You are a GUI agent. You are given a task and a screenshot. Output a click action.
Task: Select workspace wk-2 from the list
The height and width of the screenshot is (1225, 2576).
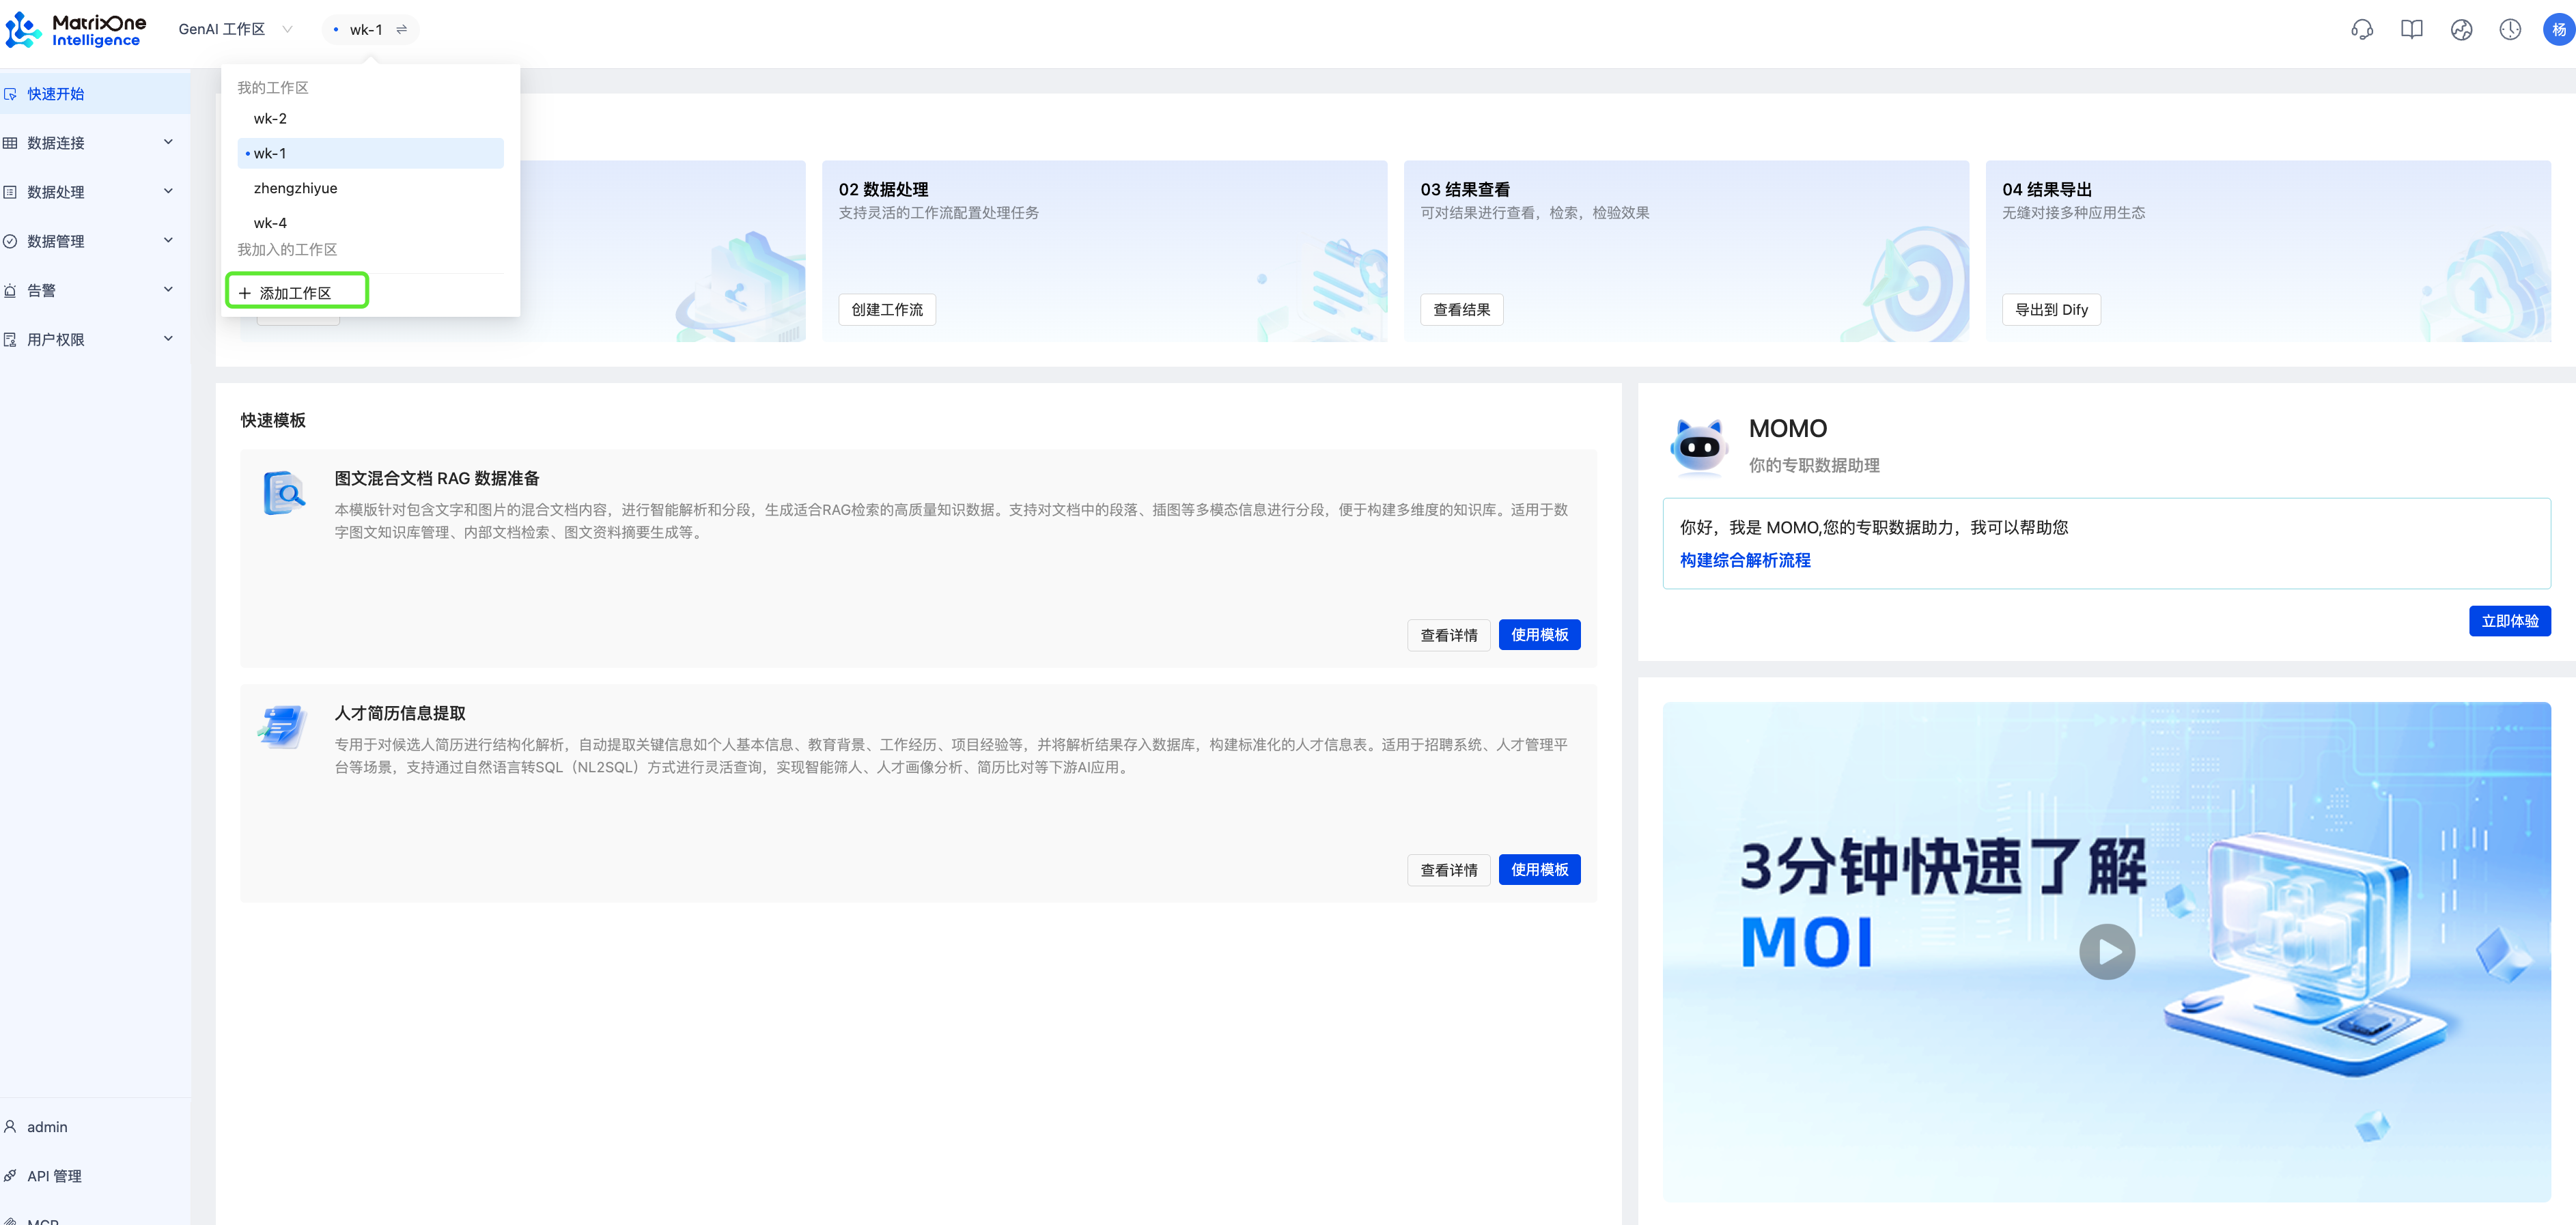270,119
